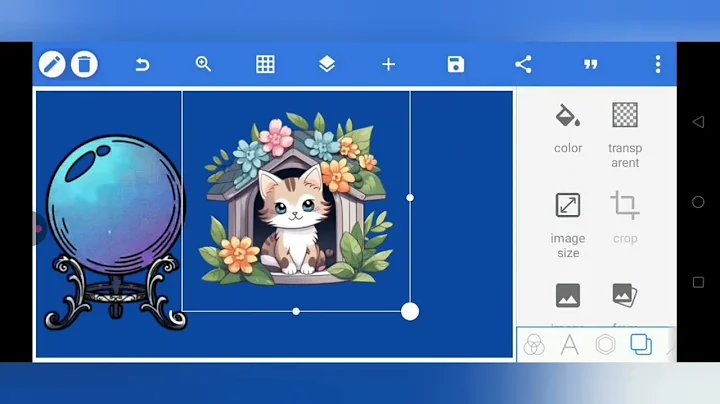Open the layers panel
The image size is (720, 404).
point(327,64)
